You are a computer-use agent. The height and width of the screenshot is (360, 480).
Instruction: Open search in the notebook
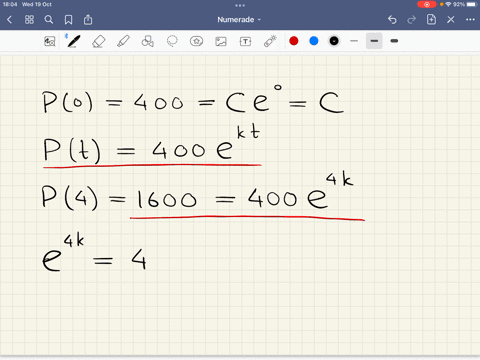click(x=49, y=20)
